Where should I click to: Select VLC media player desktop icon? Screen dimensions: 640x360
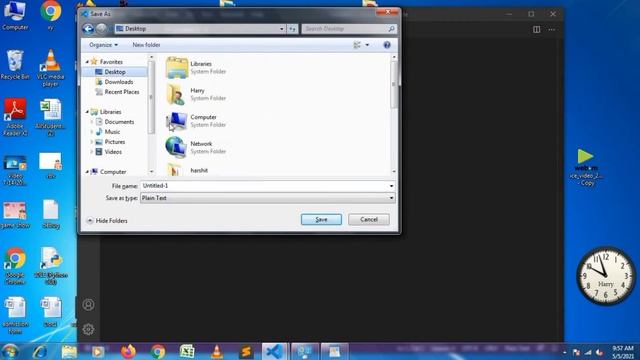coord(51,68)
